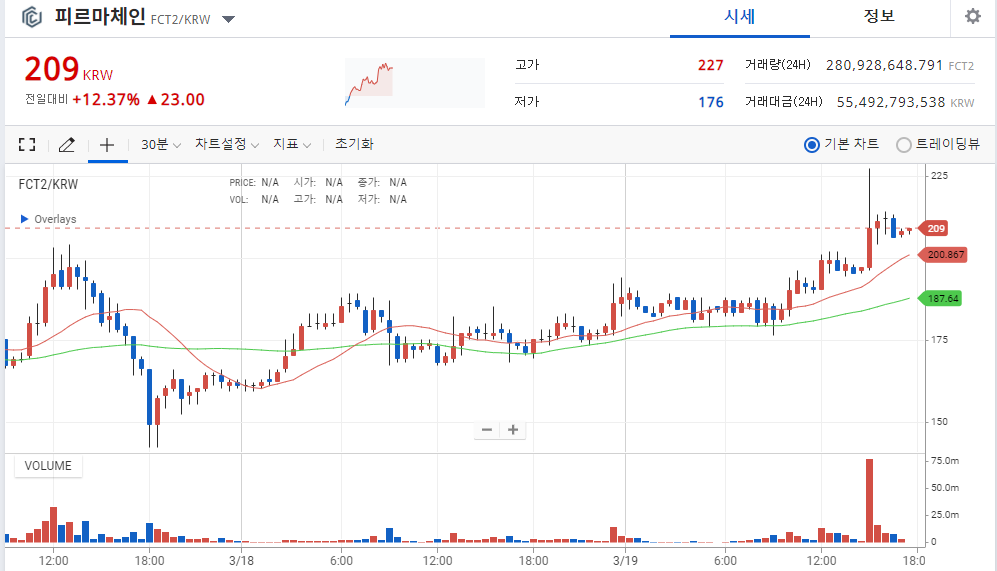Click the mini price sparkline thumbnail
Viewport: 997px width, 571px height.
[415, 83]
